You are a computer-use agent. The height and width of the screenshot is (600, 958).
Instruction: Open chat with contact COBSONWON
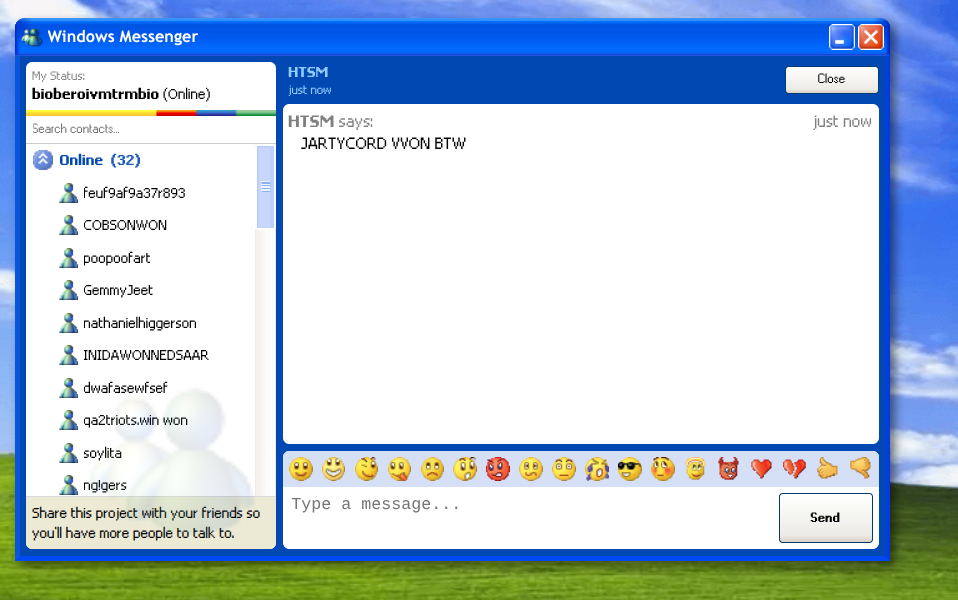pyautogui.click(x=125, y=225)
